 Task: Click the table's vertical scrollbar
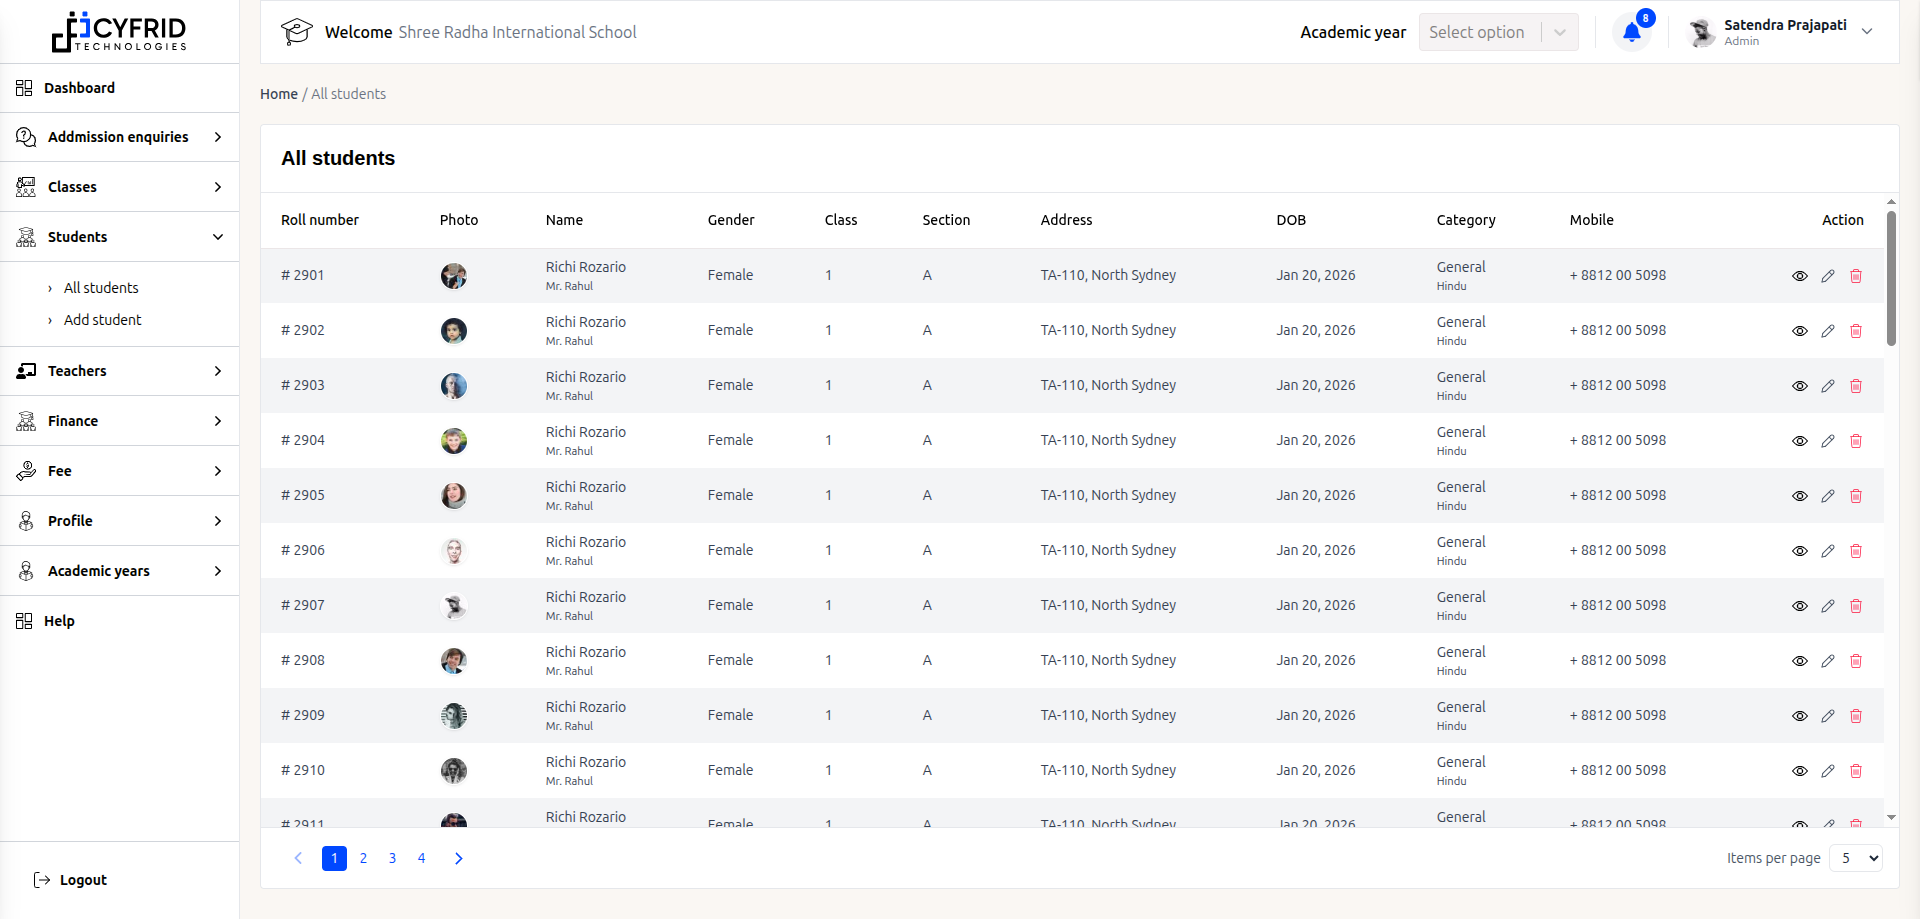(x=1891, y=280)
